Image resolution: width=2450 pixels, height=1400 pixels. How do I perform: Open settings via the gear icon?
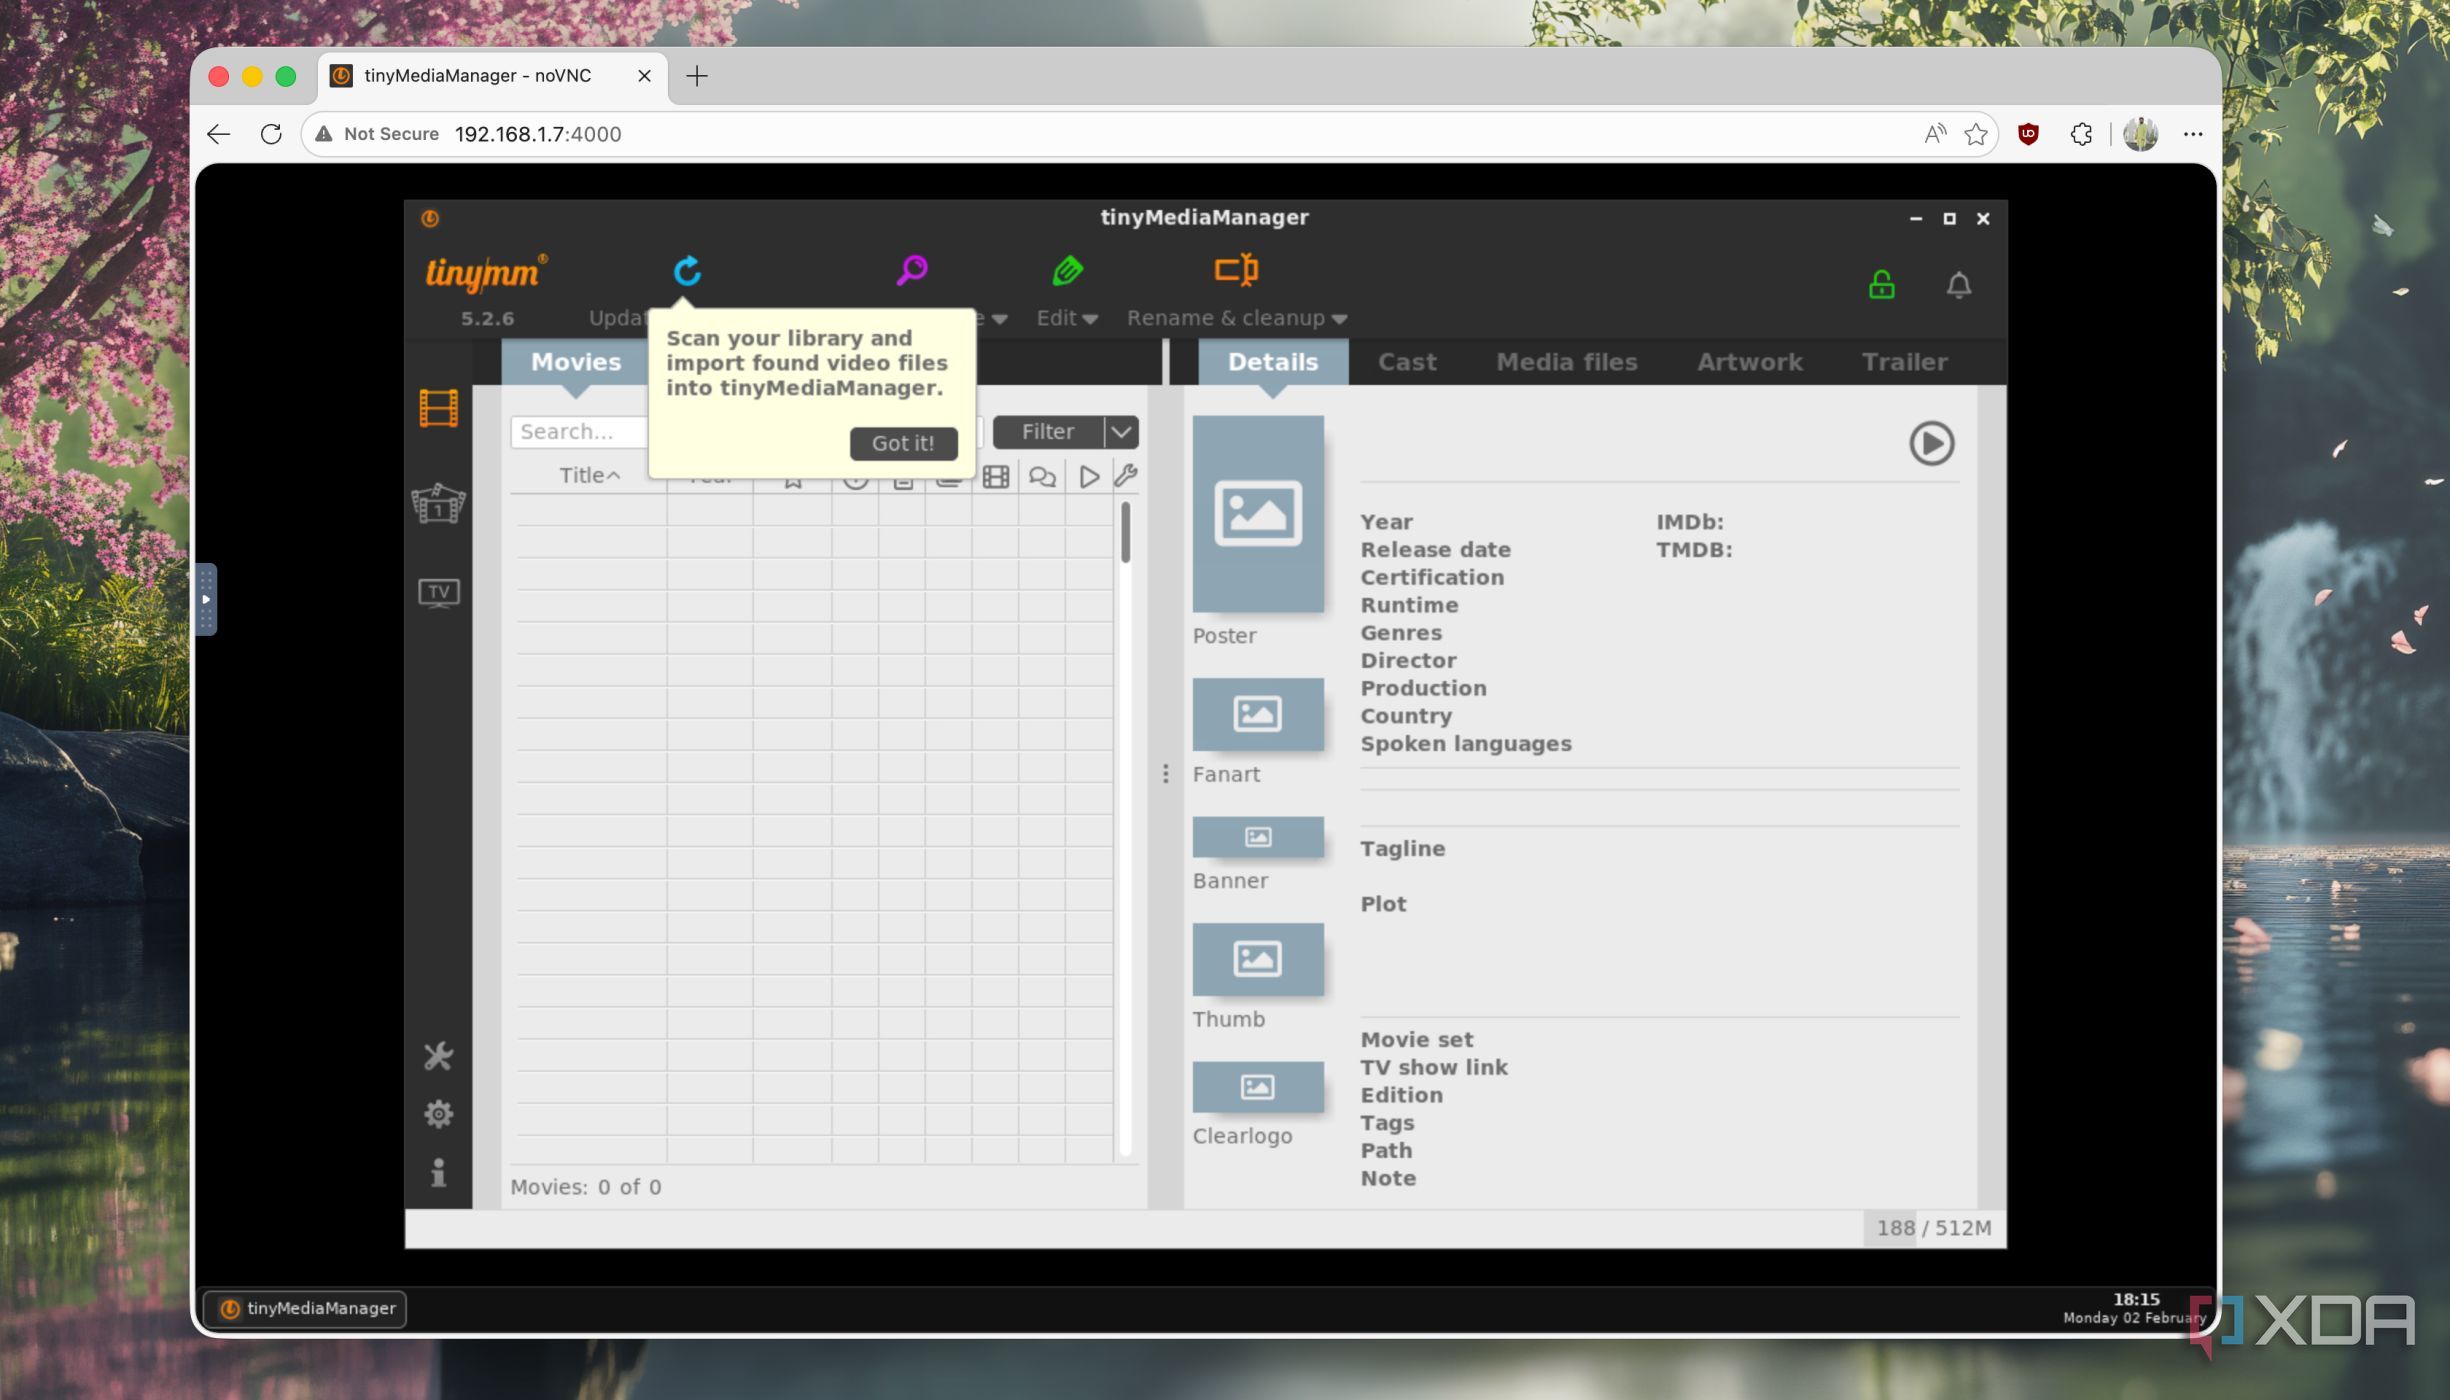(438, 1114)
